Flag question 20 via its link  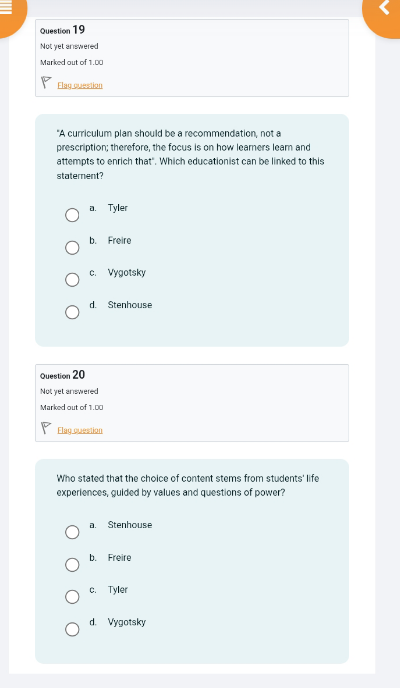(x=80, y=430)
